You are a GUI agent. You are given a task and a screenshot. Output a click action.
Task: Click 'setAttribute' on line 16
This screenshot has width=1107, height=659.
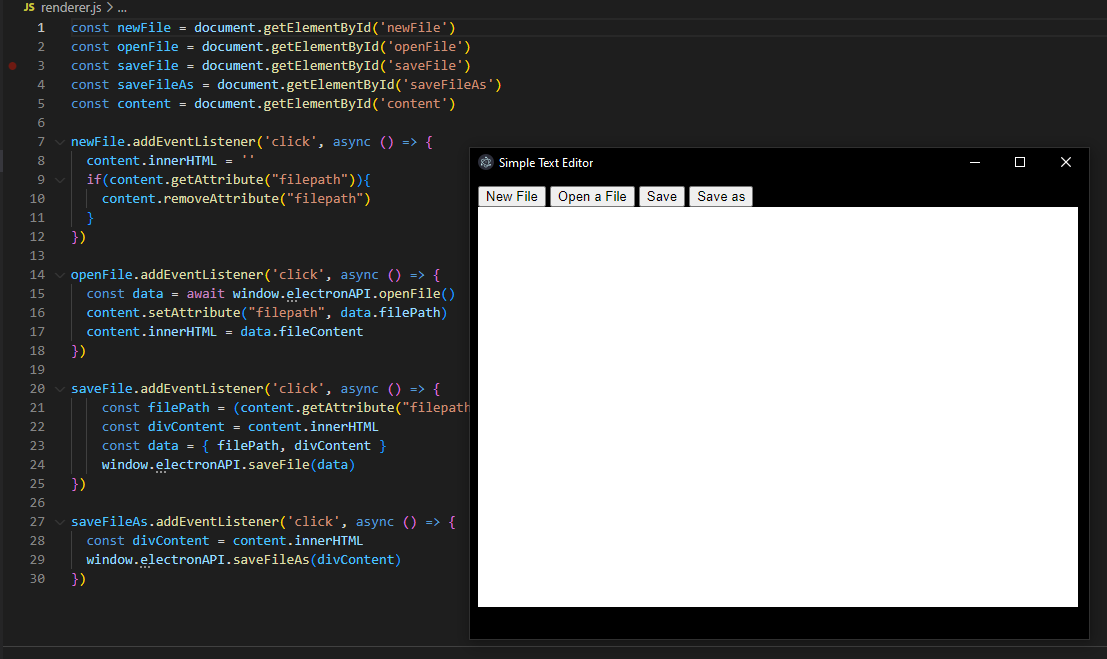tap(194, 313)
